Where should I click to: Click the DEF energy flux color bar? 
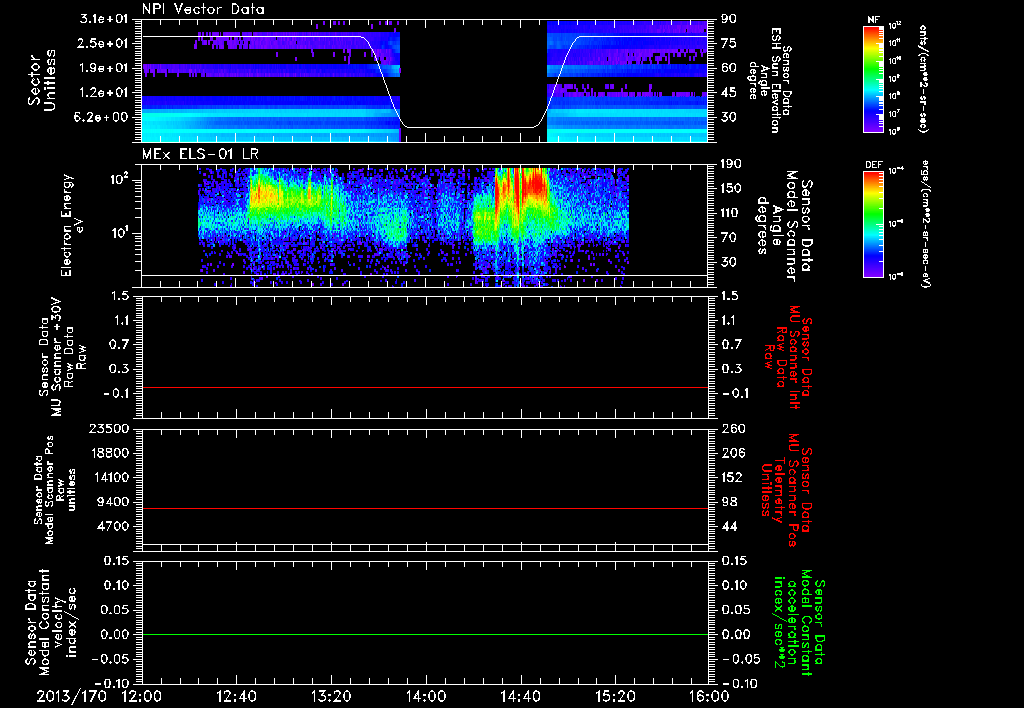[873, 224]
